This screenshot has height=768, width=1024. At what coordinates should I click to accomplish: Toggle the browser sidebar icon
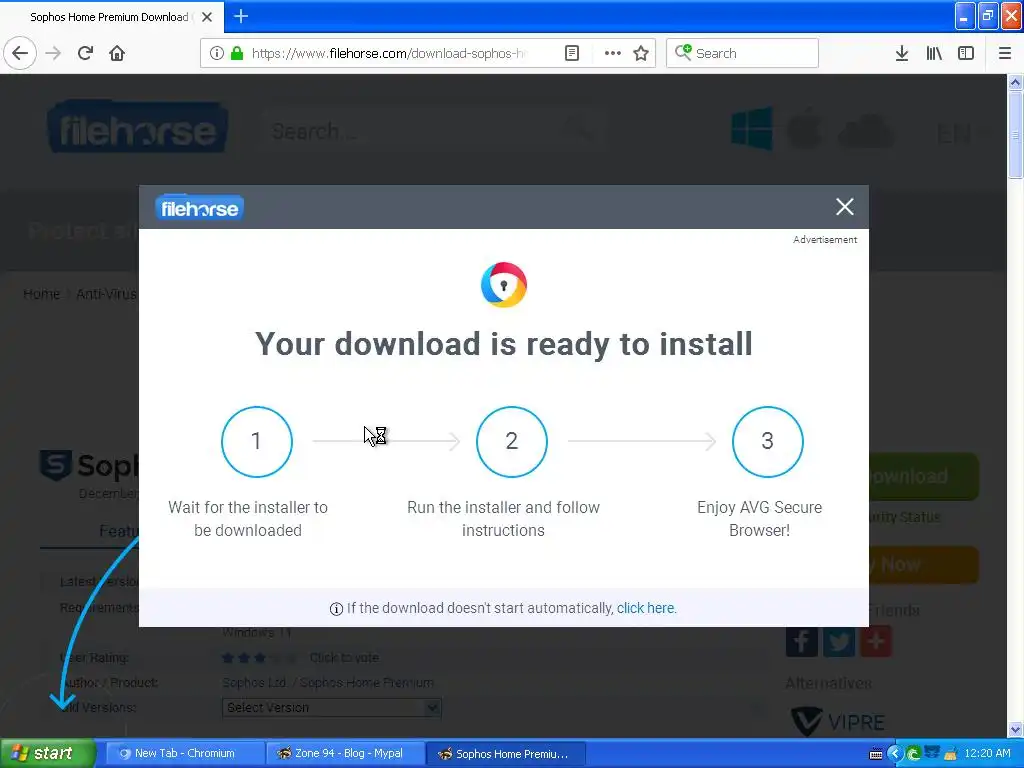pos(966,53)
